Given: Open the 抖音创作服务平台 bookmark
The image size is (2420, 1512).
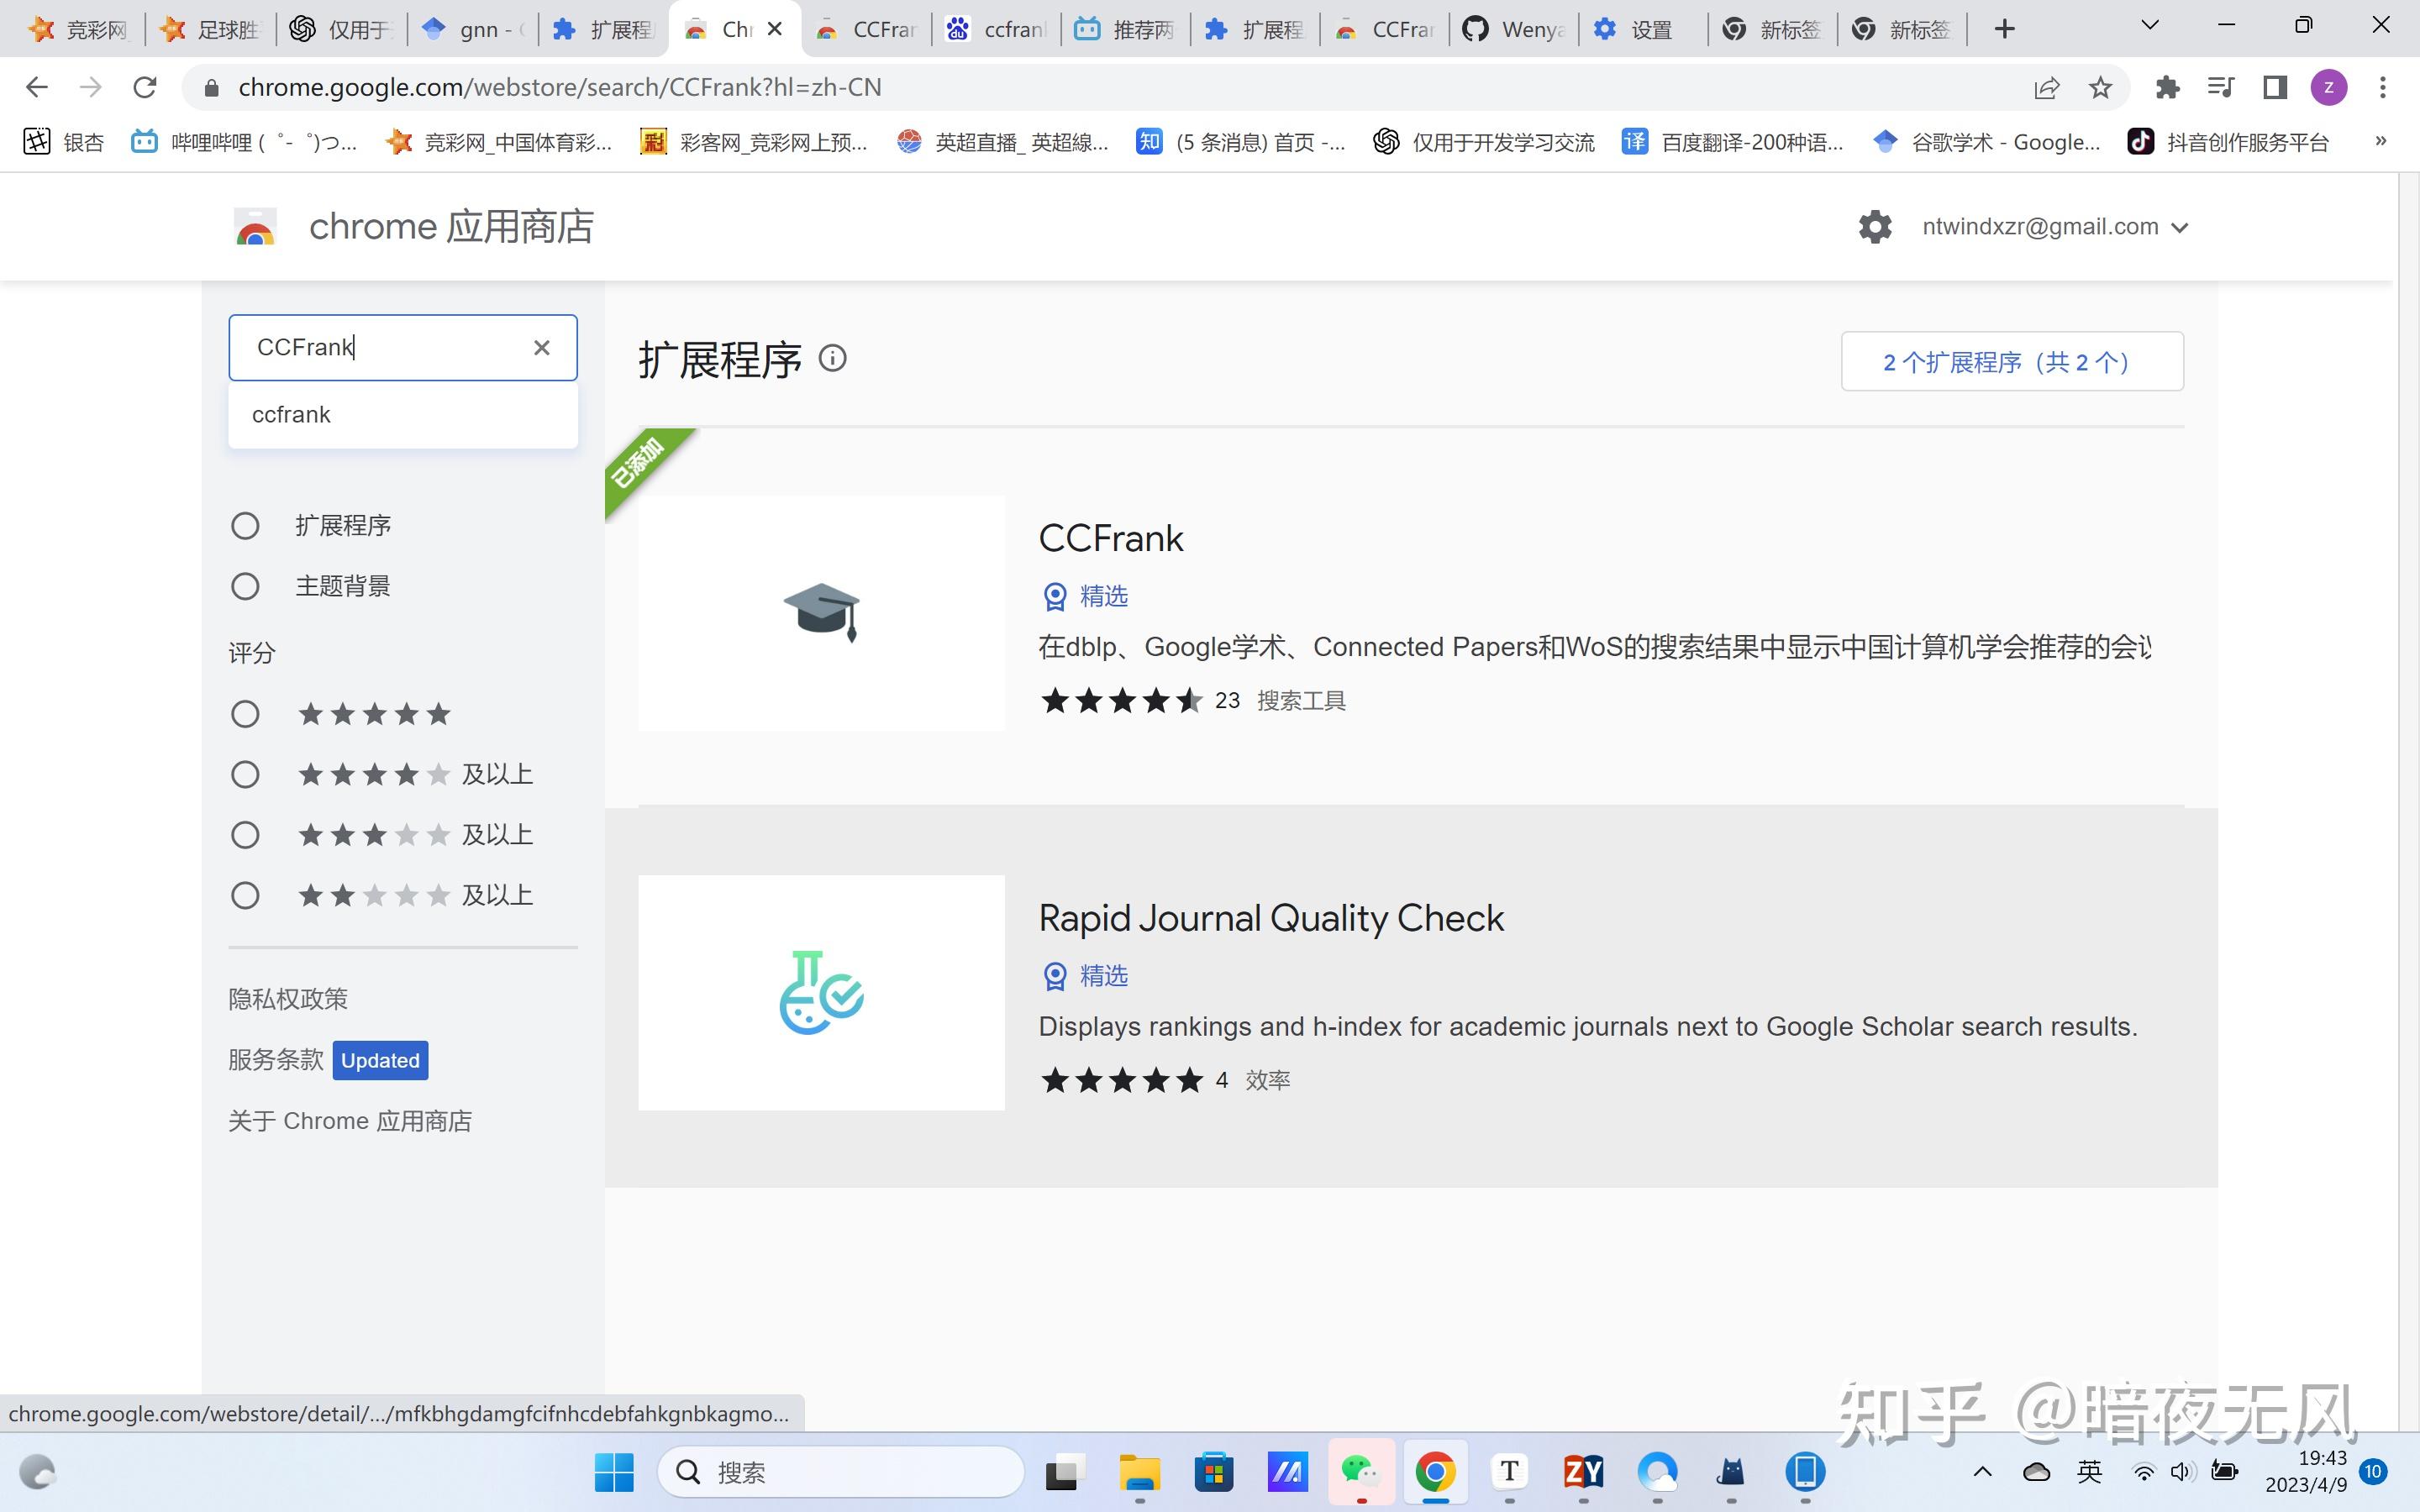Looking at the screenshot, I should [x=2228, y=142].
